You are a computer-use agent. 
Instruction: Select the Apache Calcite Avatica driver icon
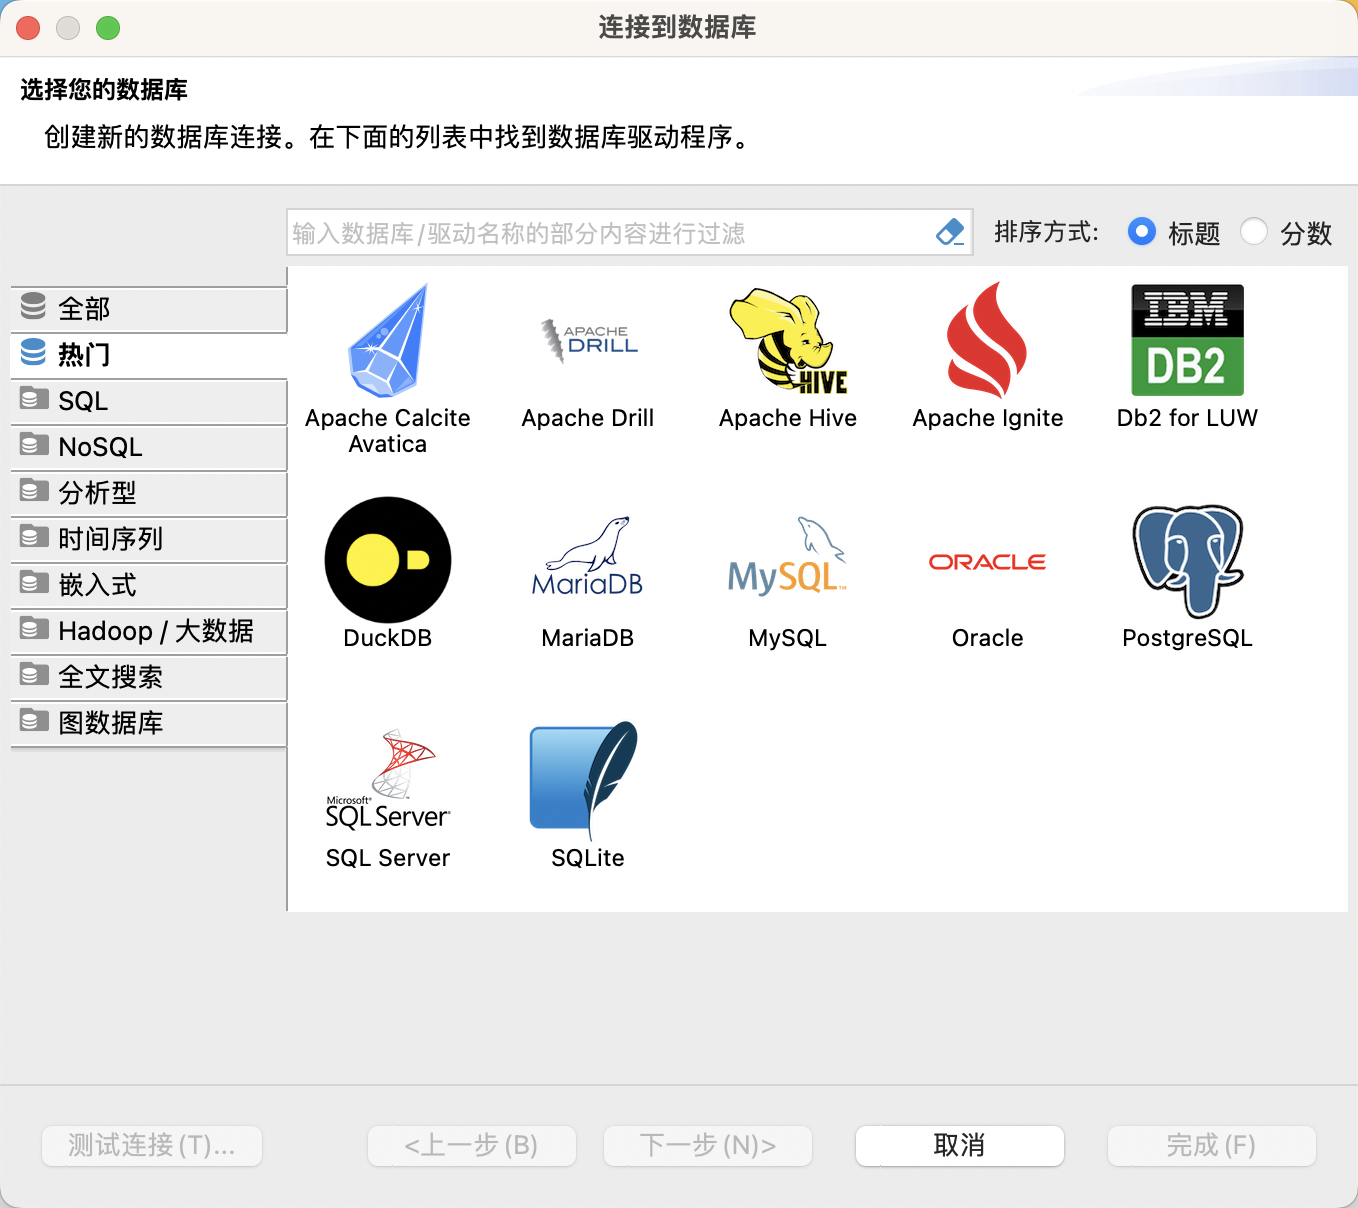[x=388, y=341]
